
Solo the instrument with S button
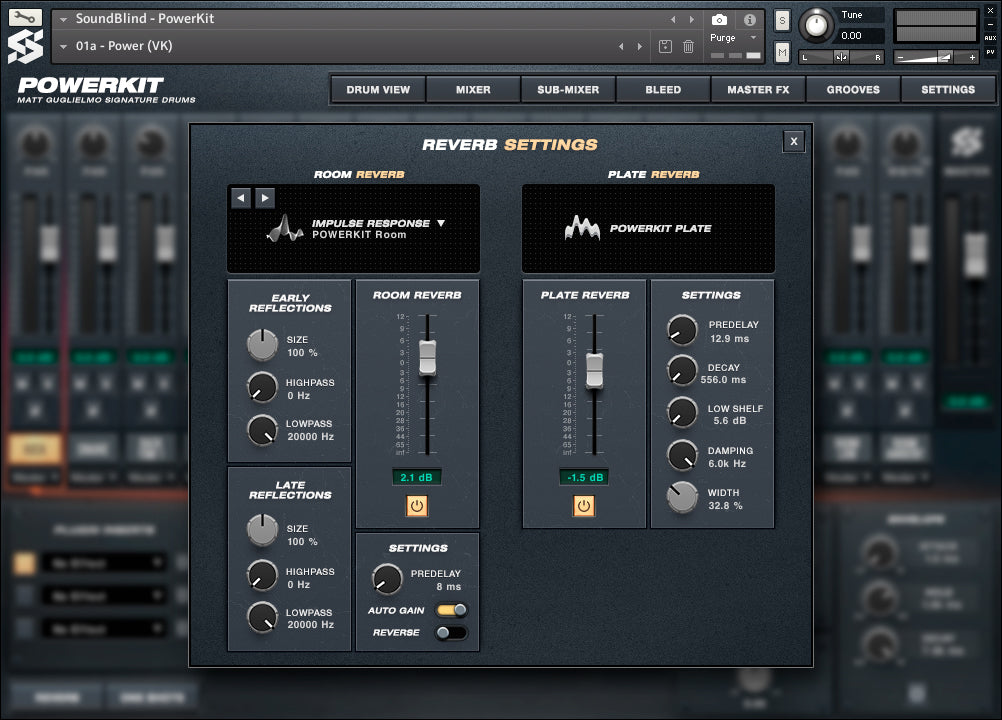click(x=782, y=20)
